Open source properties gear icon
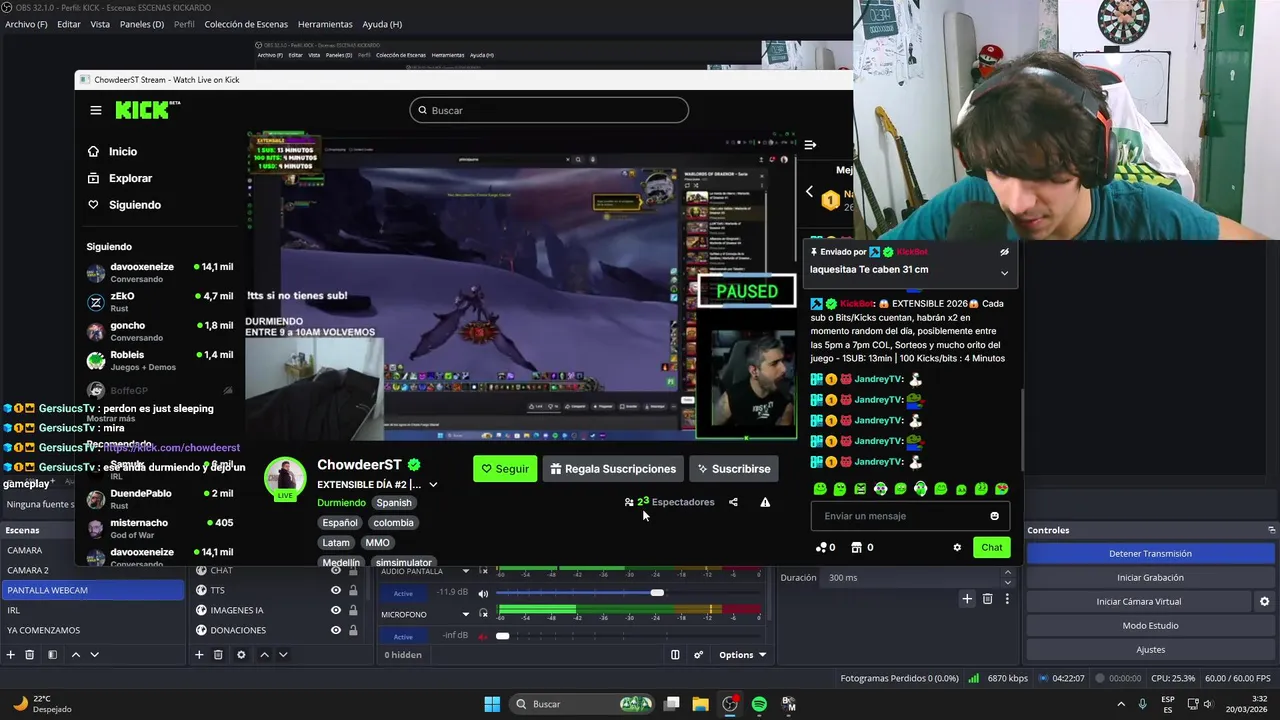This screenshot has height=720, width=1280. [x=241, y=655]
